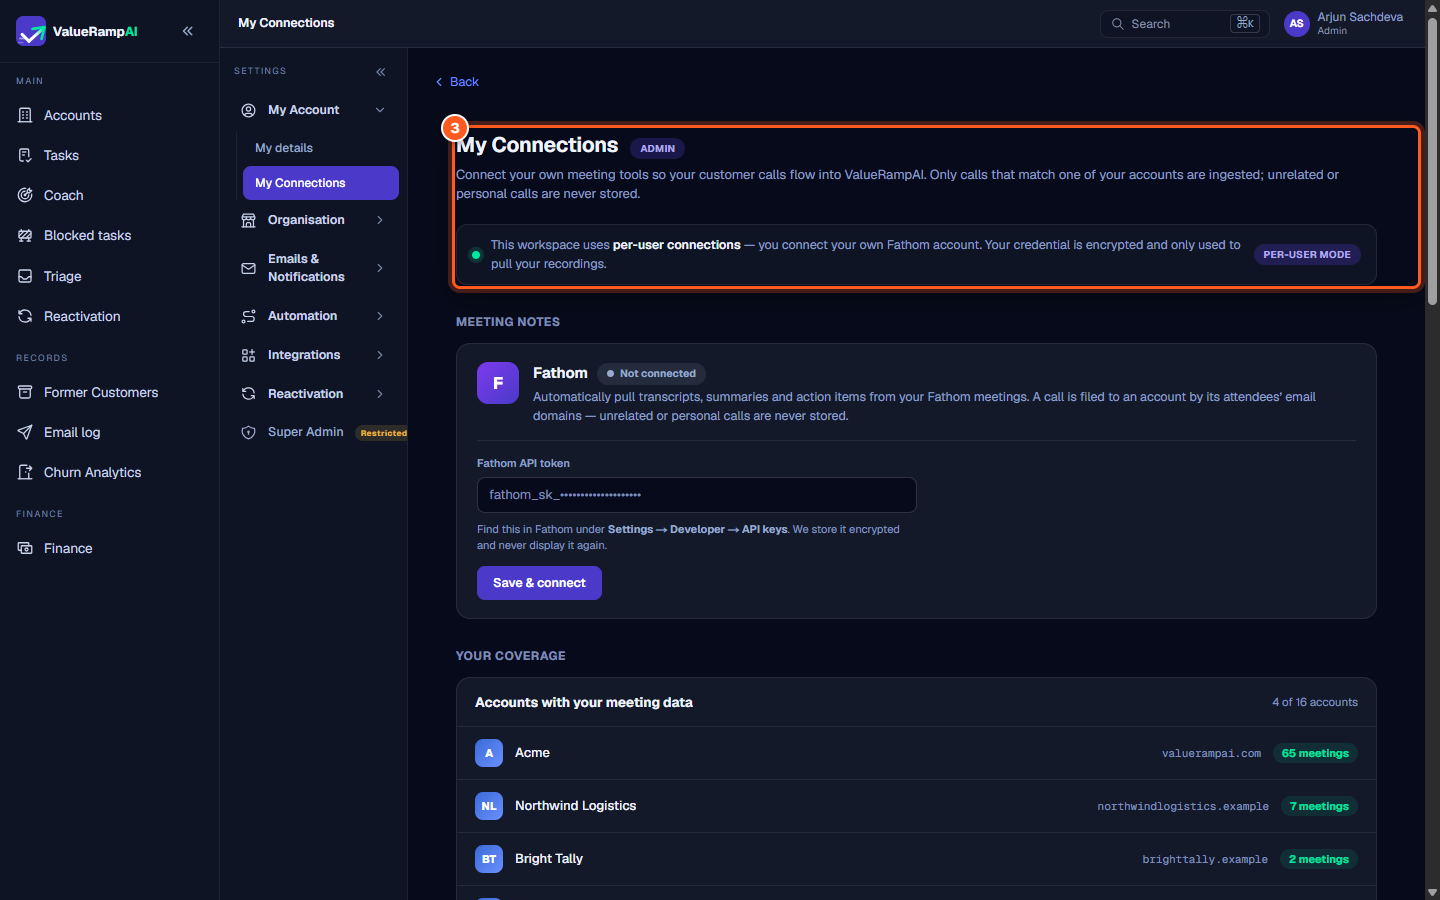Viewport: 1440px width, 900px height.
Task: Click the scrollbar up arrow
Action: coord(1432,7)
